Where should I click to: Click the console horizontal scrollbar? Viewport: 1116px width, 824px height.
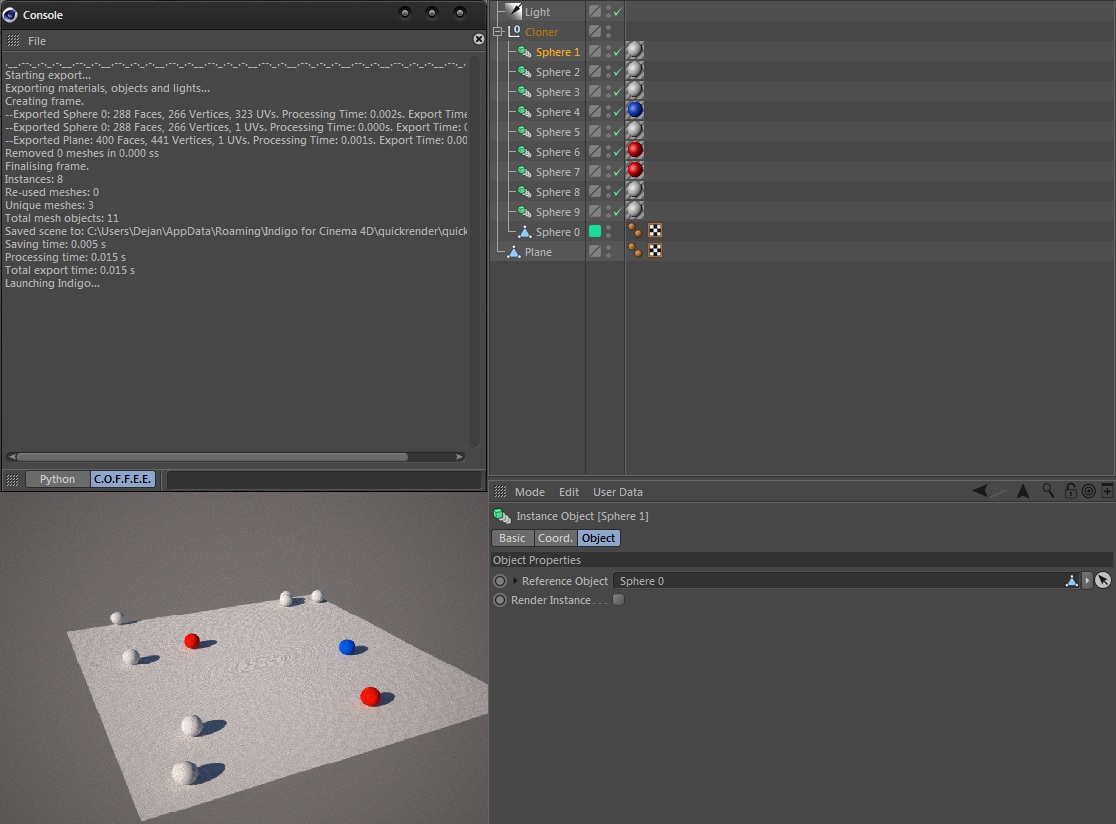coord(212,457)
